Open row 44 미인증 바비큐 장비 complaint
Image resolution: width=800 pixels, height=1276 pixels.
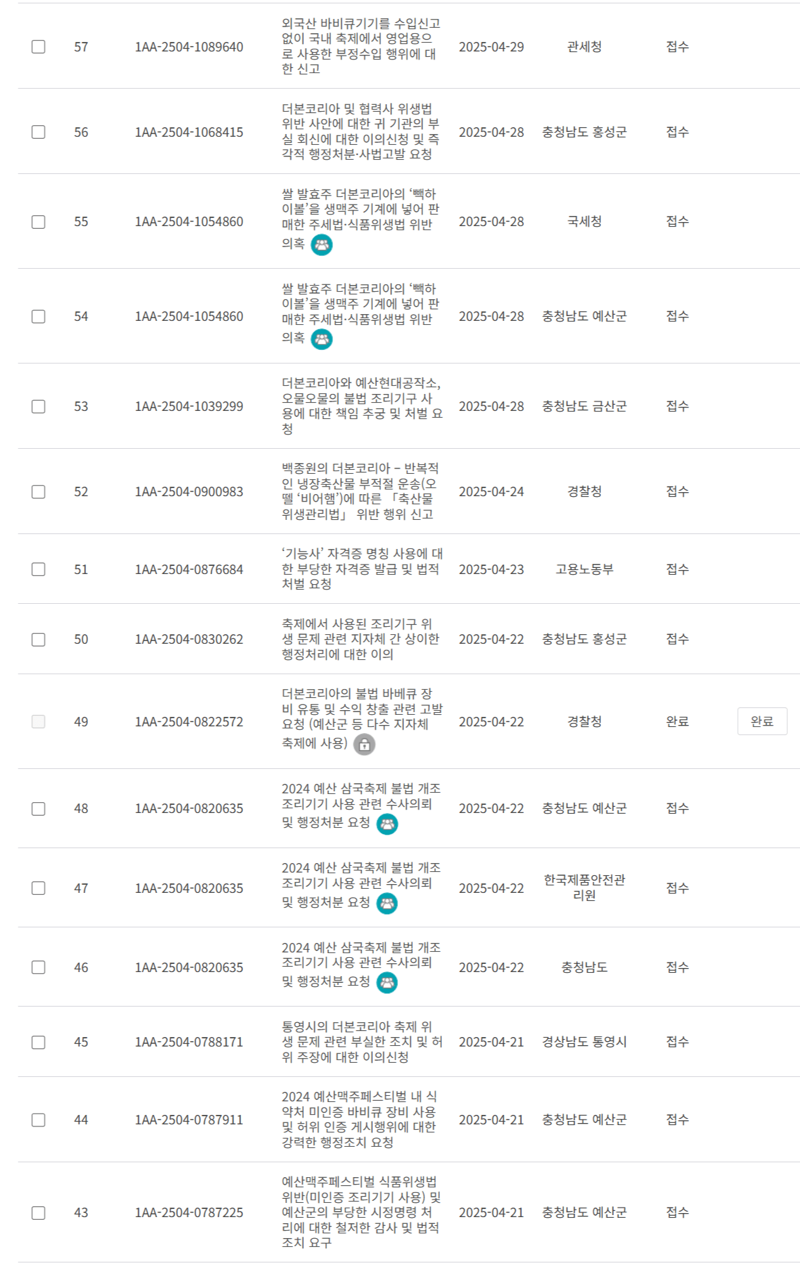pyautogui.click(x=361, y=1120)
